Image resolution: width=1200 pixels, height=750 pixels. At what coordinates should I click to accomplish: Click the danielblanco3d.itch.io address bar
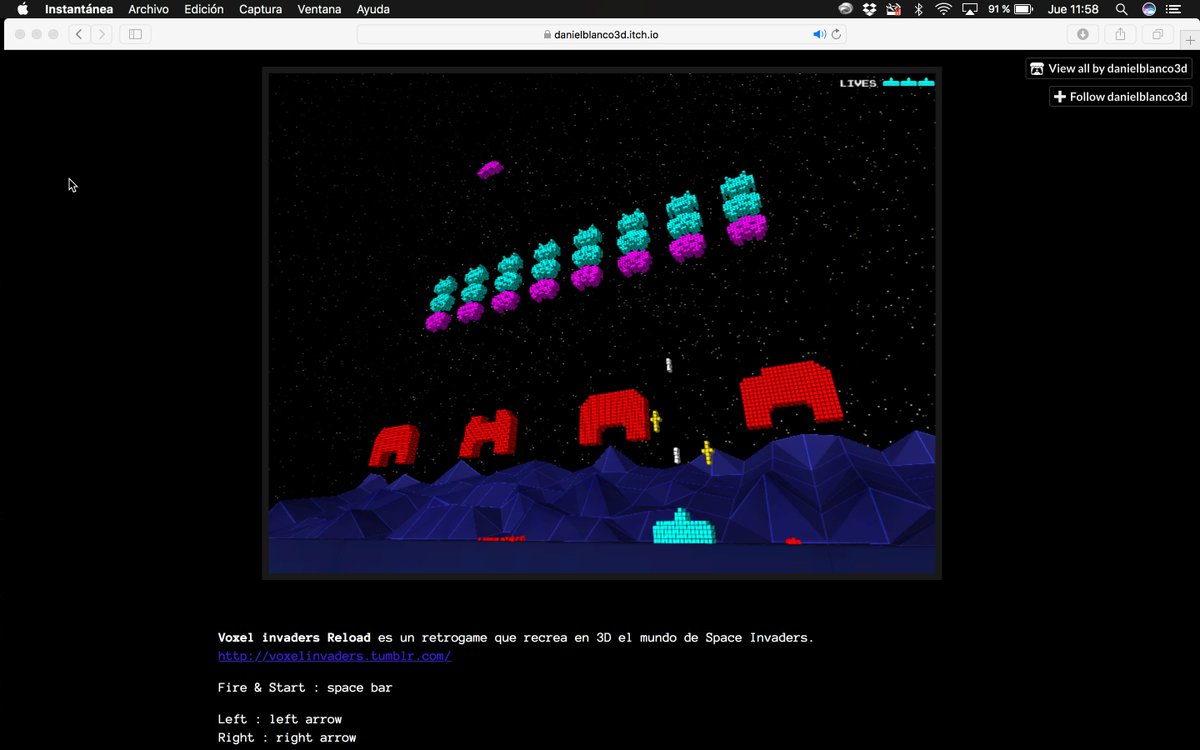click(600, 34)
